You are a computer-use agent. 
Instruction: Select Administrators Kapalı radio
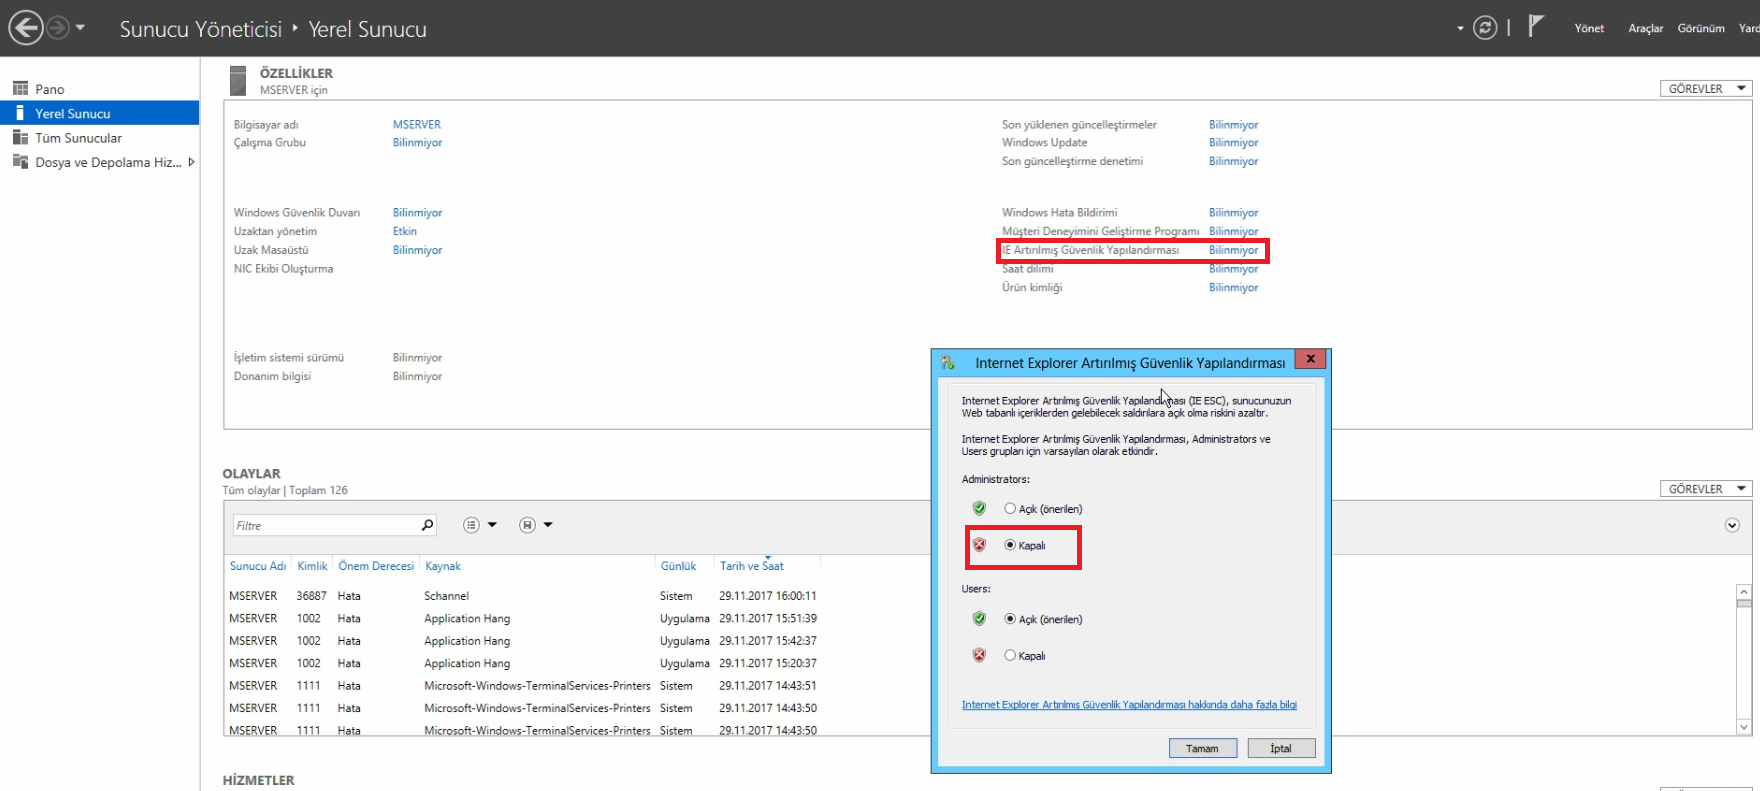pos(1010,545)
